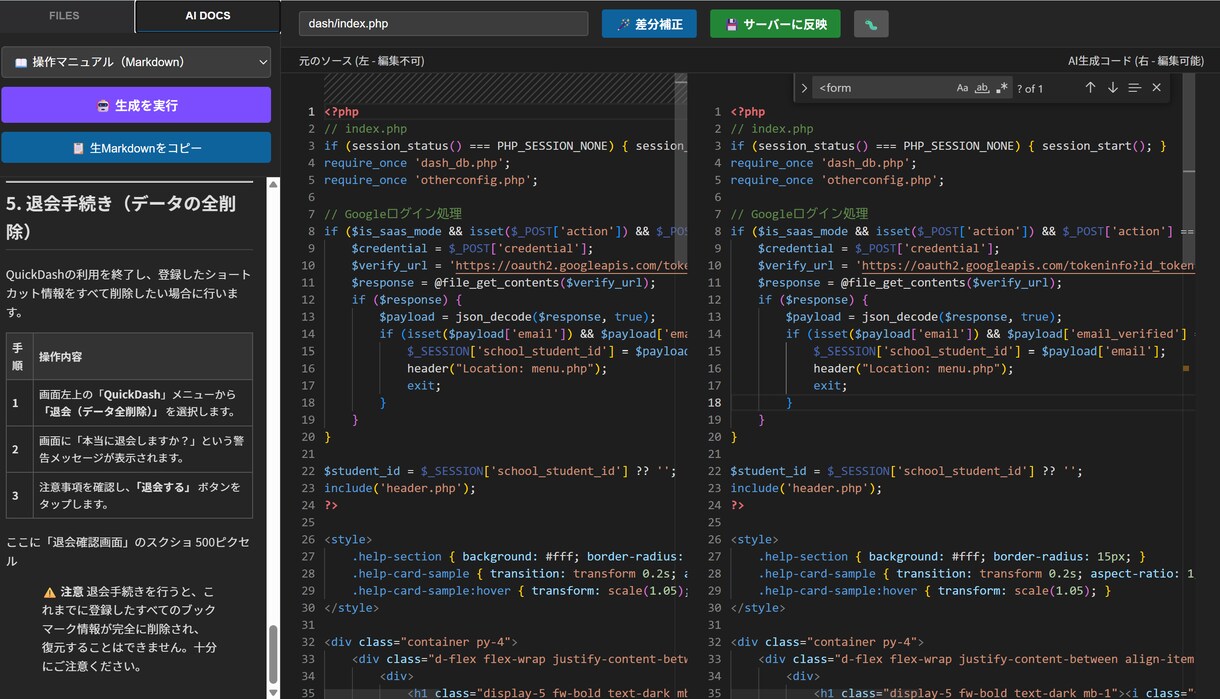Click the include('header.php'); line in left editor
The width and height of the screenshot is (1220, 699).
tap(400, 488)
